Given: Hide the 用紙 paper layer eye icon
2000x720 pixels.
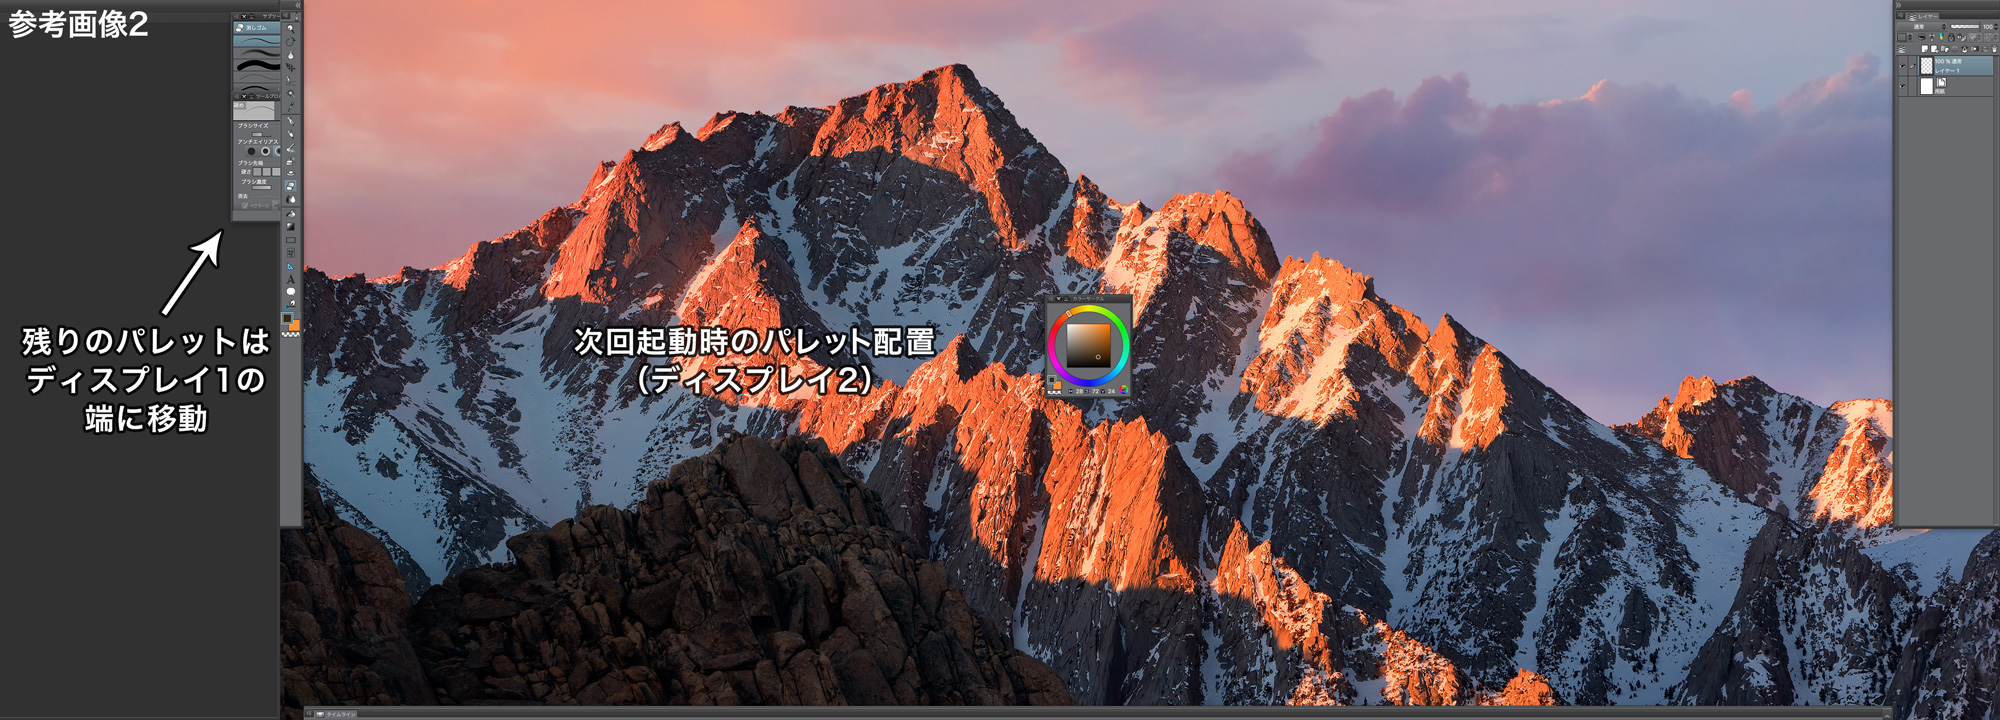Looking at the screenshot, I should (x=1903, y=87).
